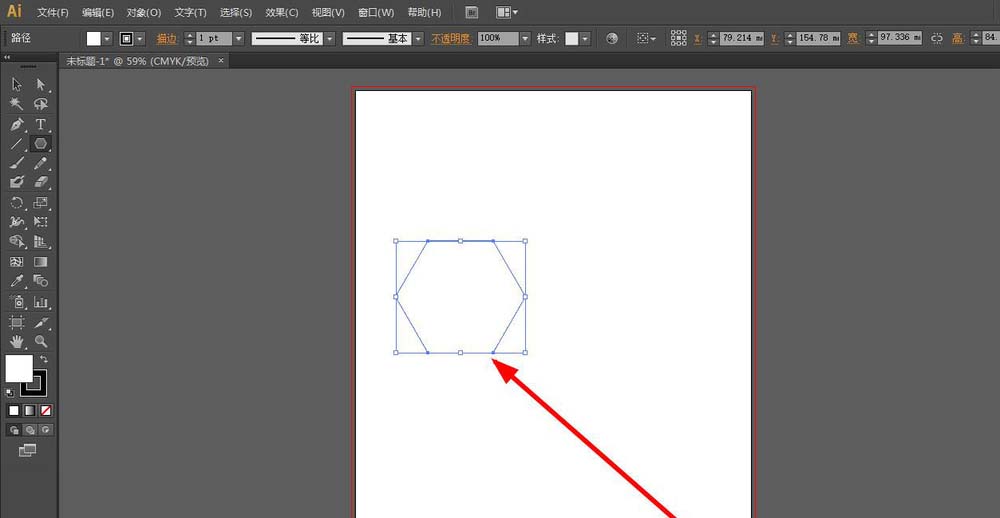Screen dimensions: 1000x518
Task: Open stroke weight 1 pt dropdown
Action: click(x=239, y=38)
